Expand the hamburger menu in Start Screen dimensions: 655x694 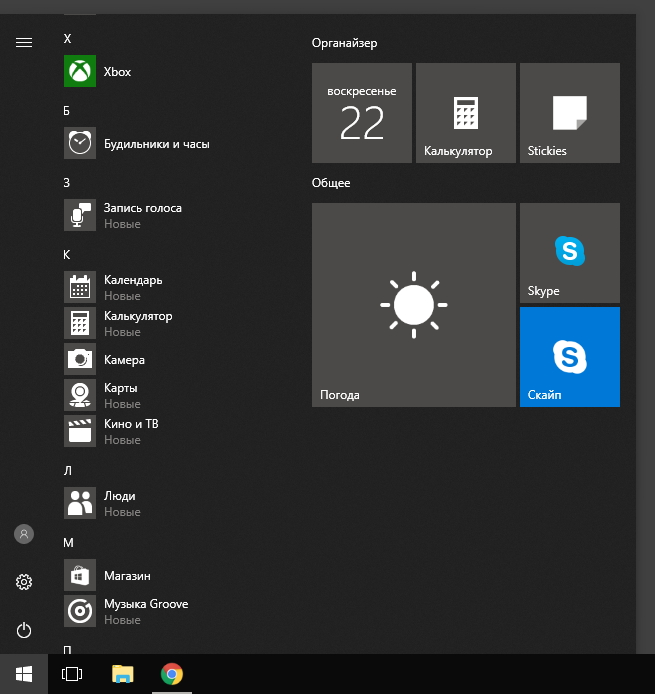click(24, 42)
